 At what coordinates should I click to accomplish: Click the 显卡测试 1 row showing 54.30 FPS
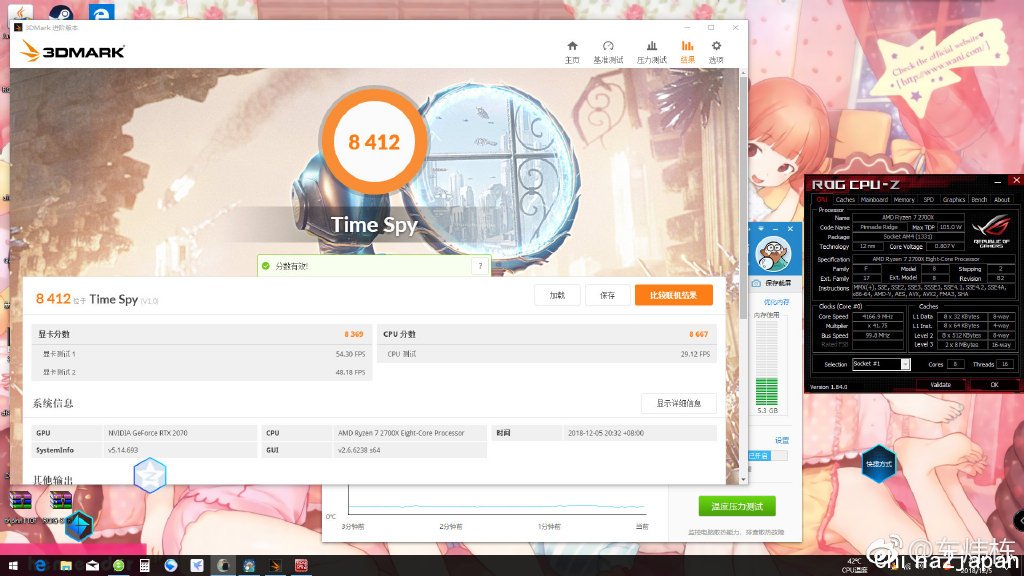pyautogui.click(x=201, y=354)
